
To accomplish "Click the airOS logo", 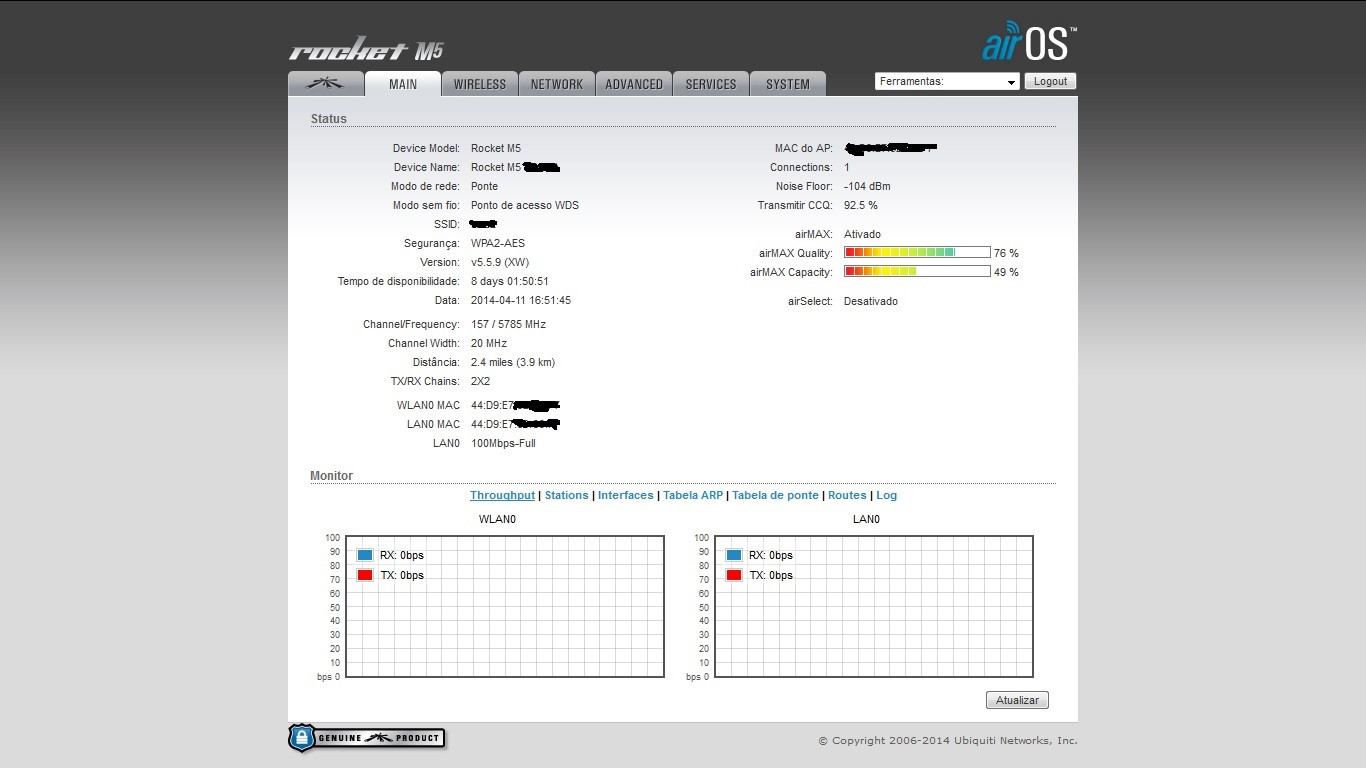I will coord(1029,42).
